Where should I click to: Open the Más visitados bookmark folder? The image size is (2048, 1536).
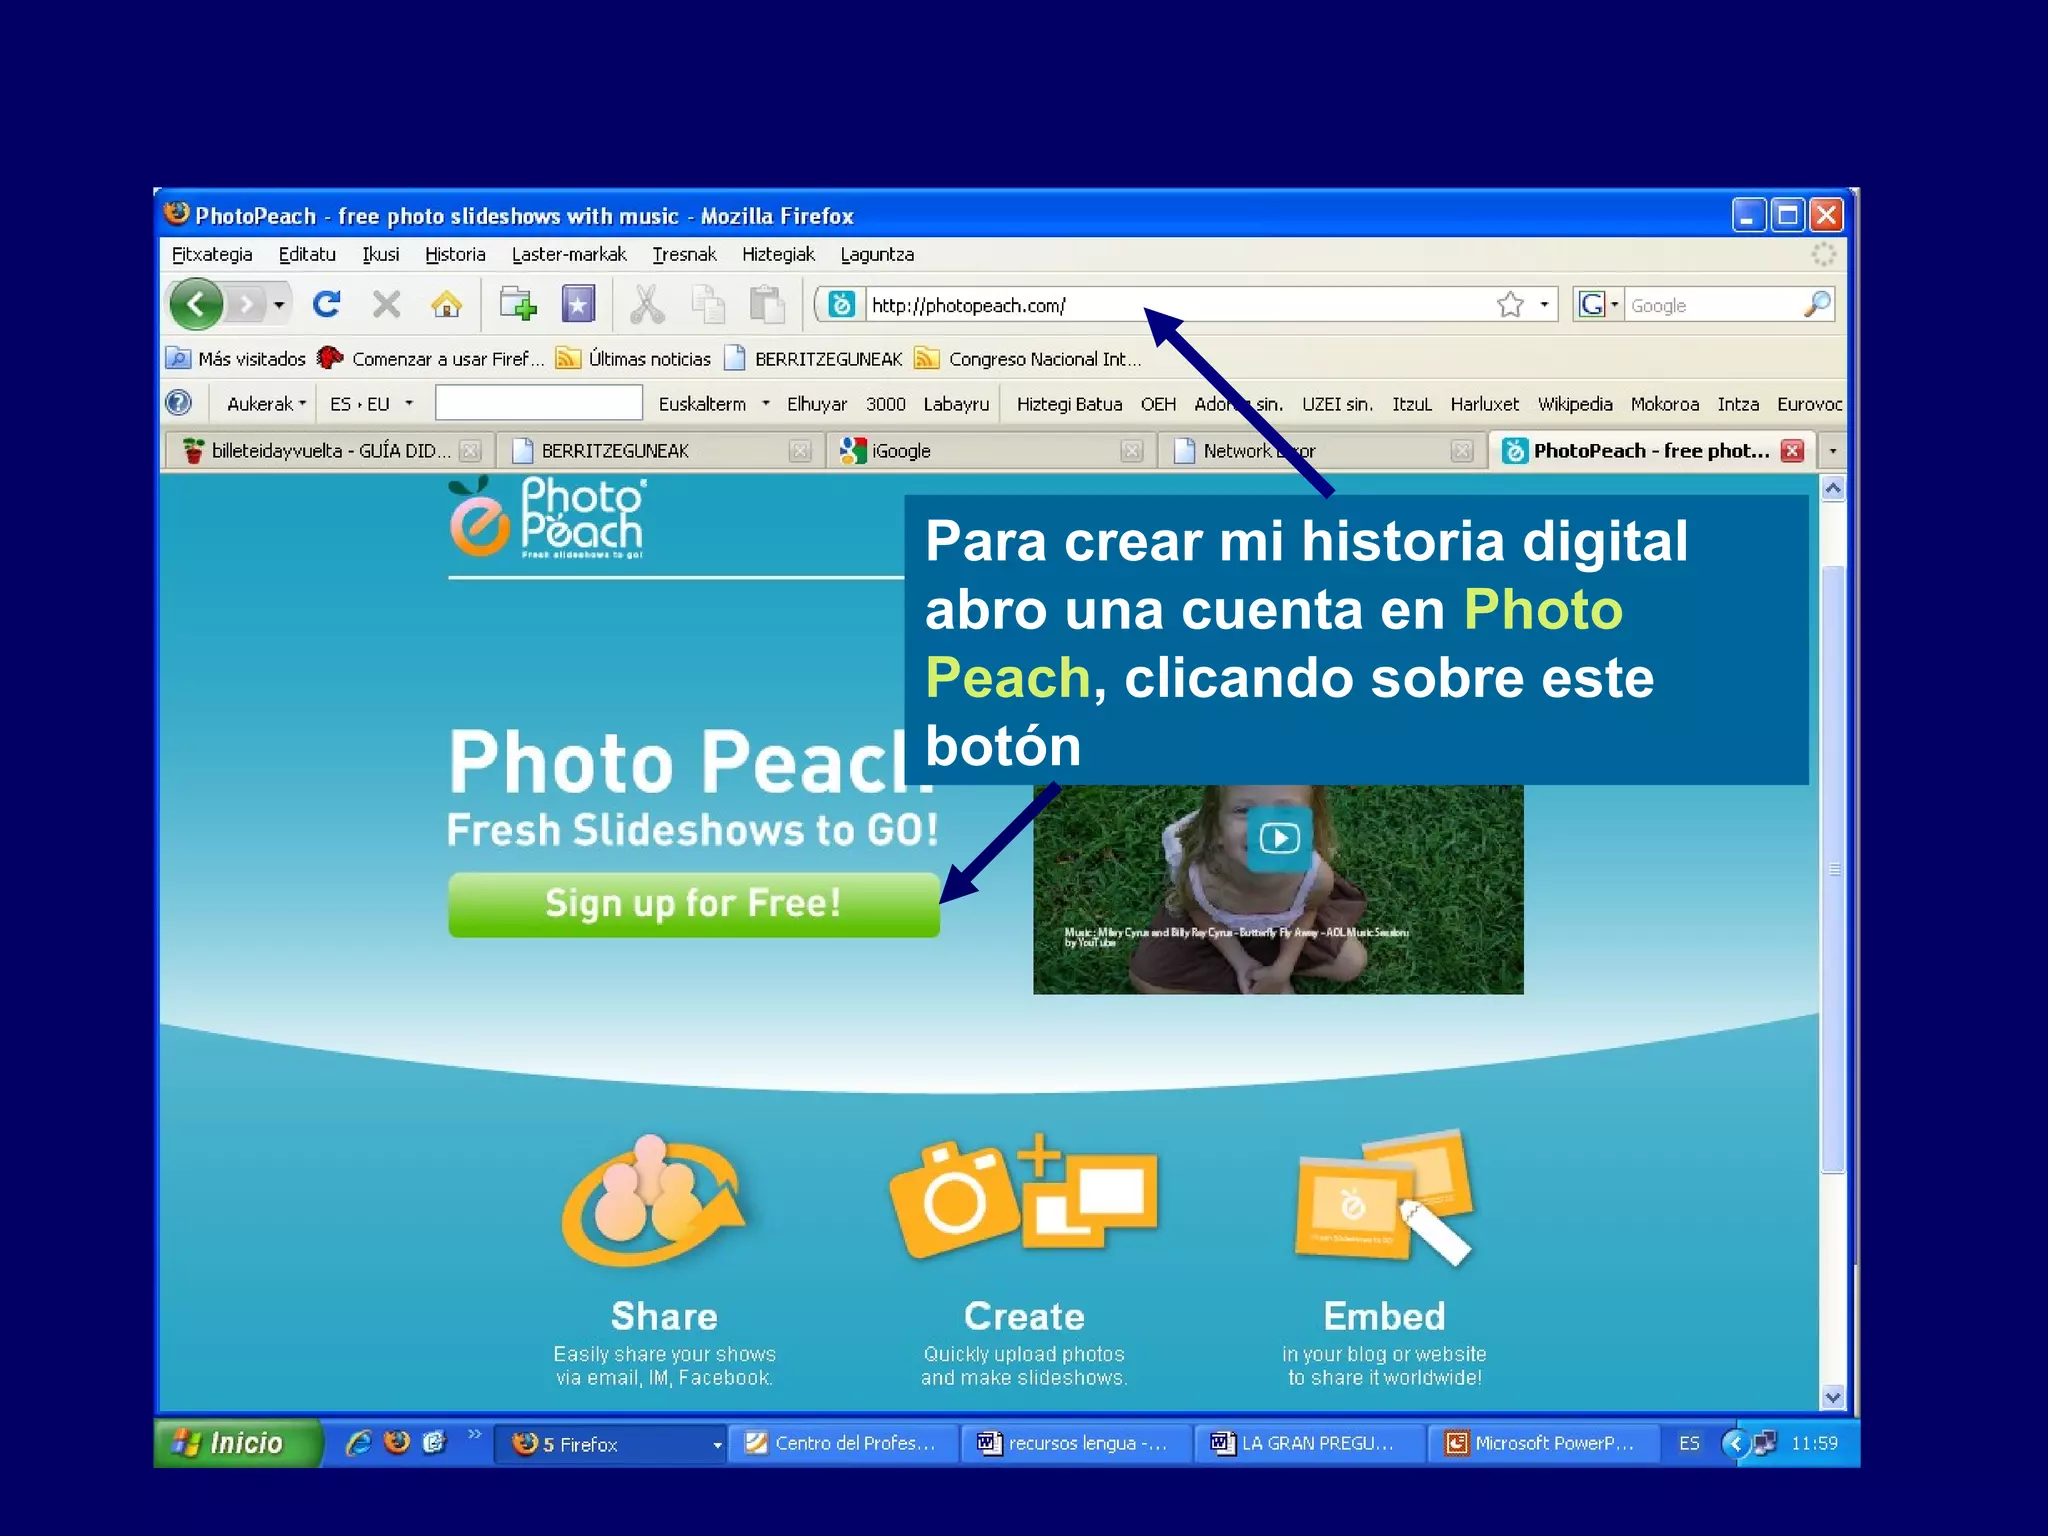click(237, 358)
